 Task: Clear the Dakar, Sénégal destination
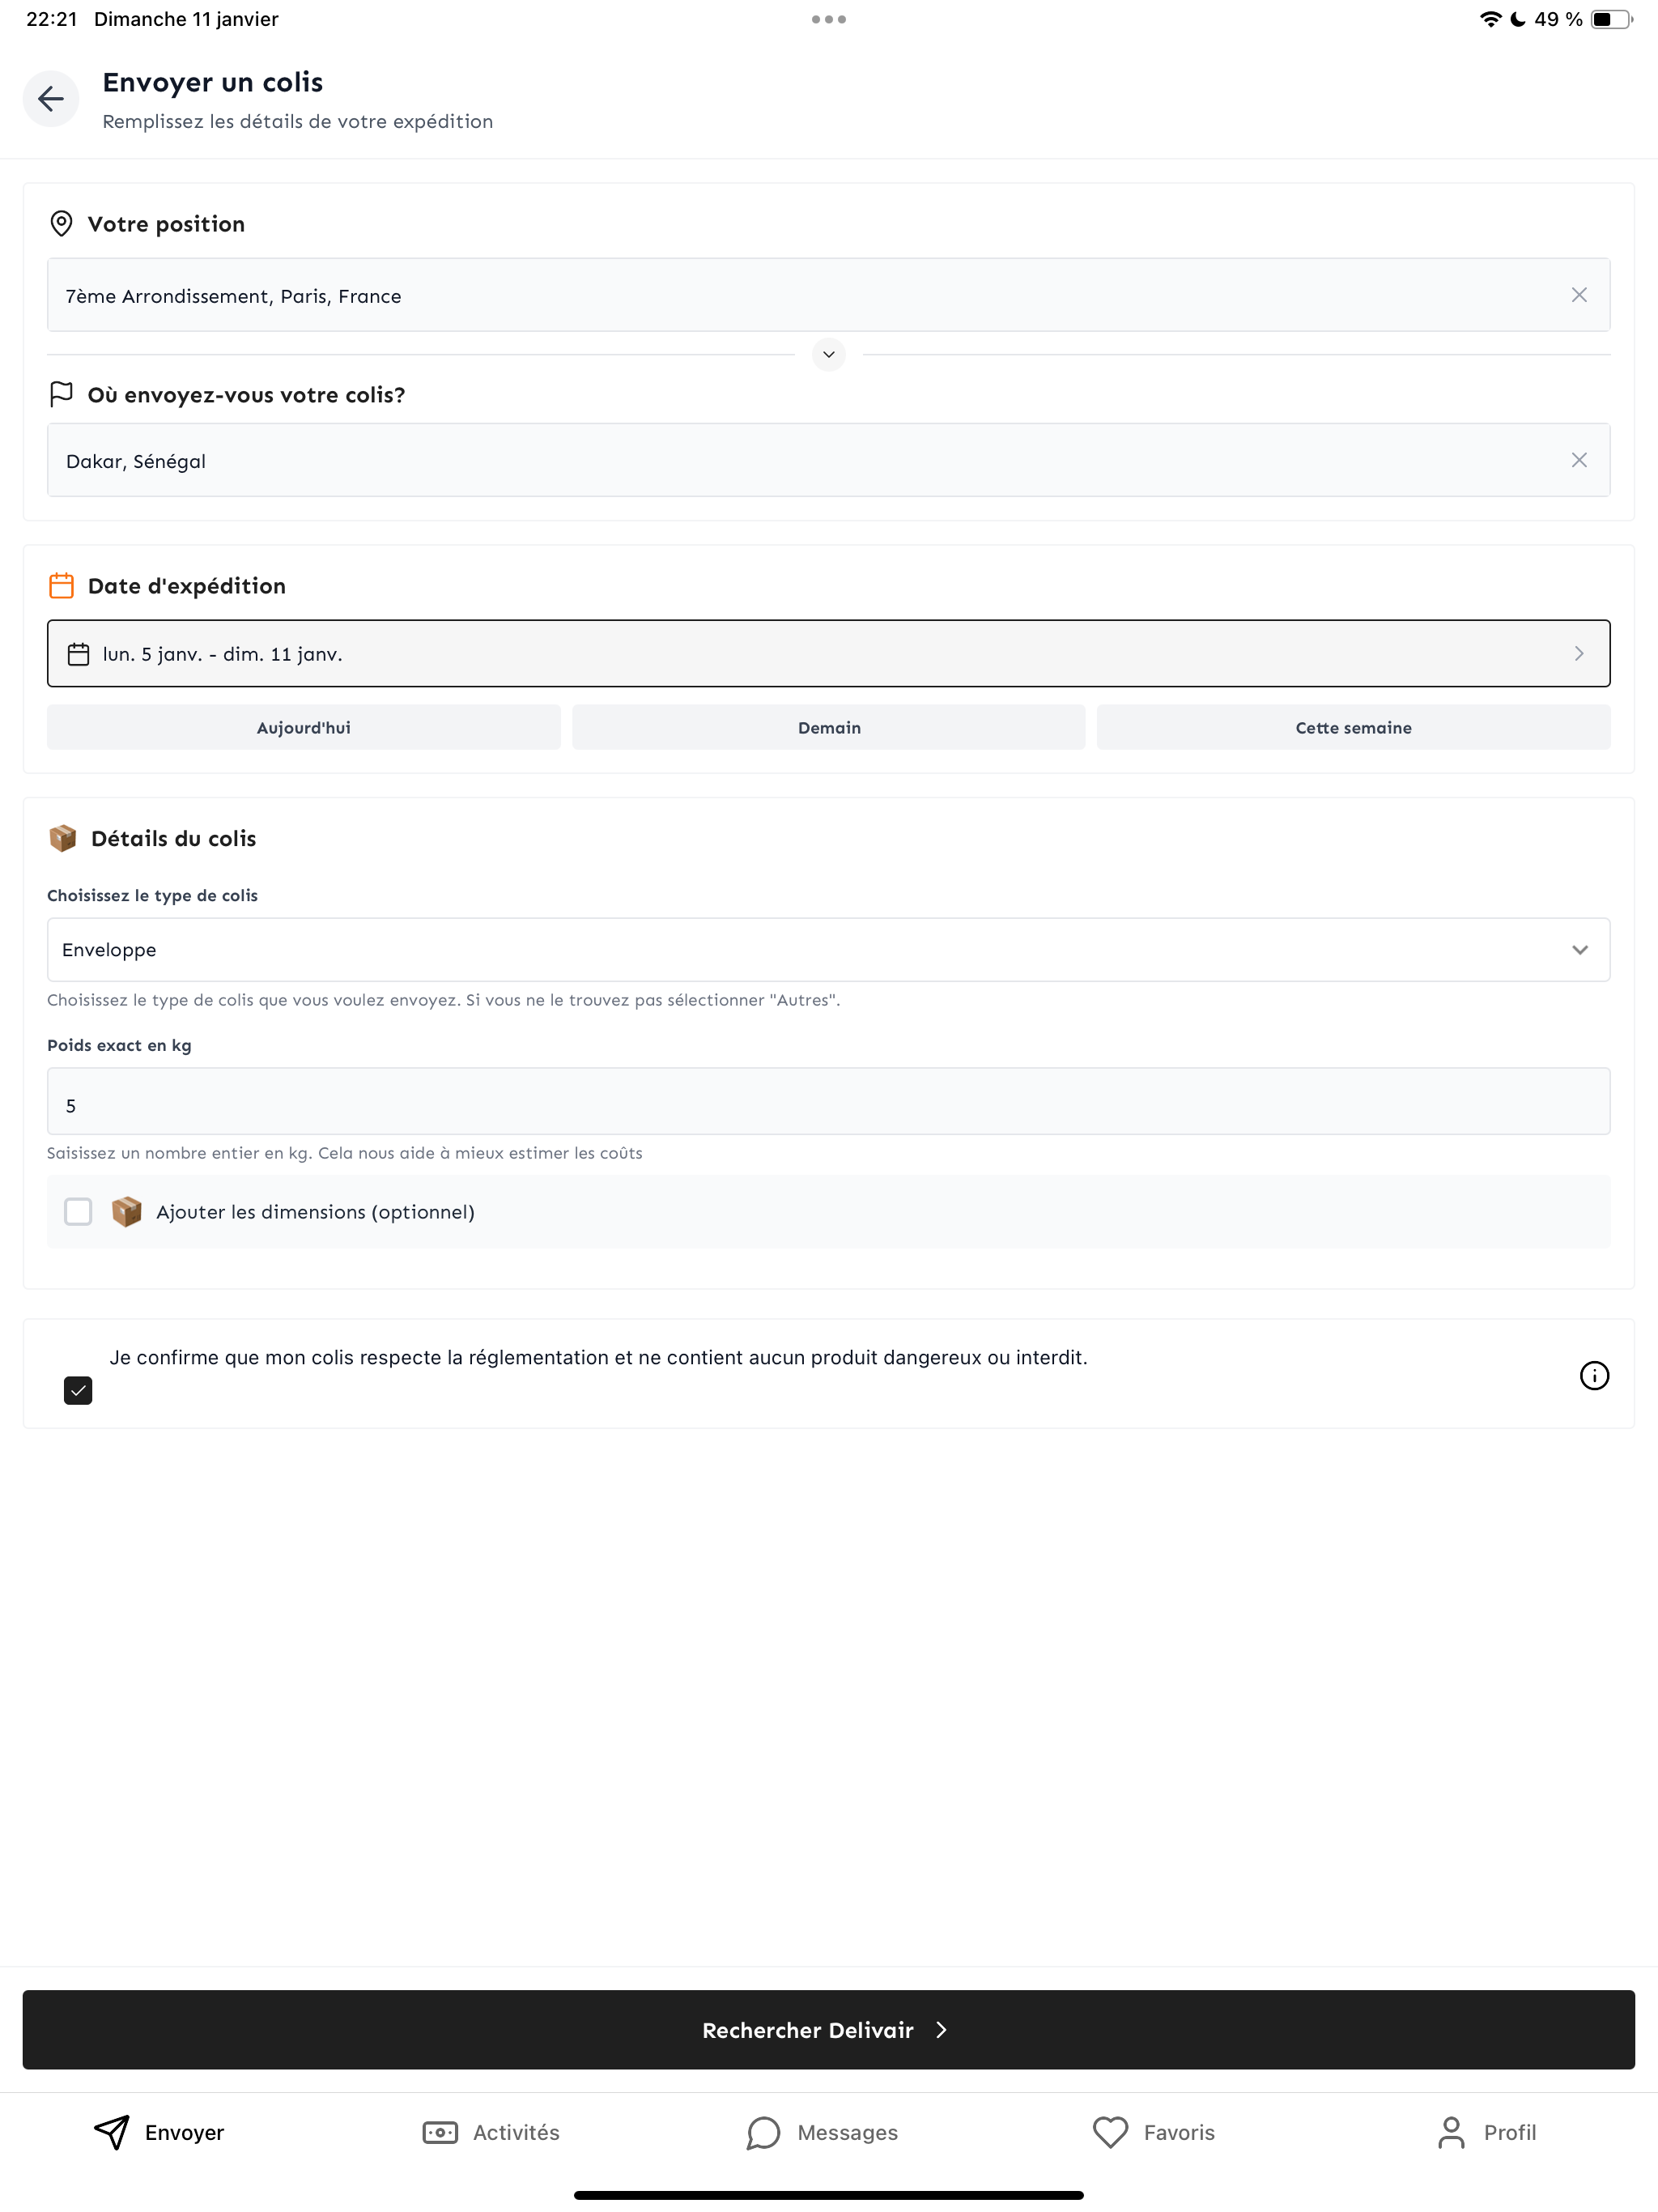[x=1578, y=460]
